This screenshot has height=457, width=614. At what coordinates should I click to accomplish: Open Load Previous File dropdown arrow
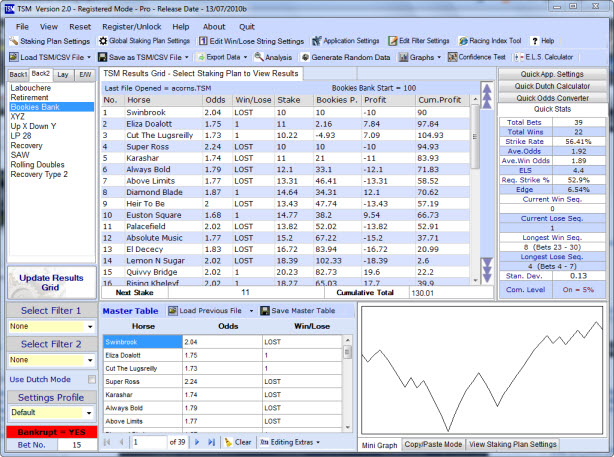[x=251, y=311]
